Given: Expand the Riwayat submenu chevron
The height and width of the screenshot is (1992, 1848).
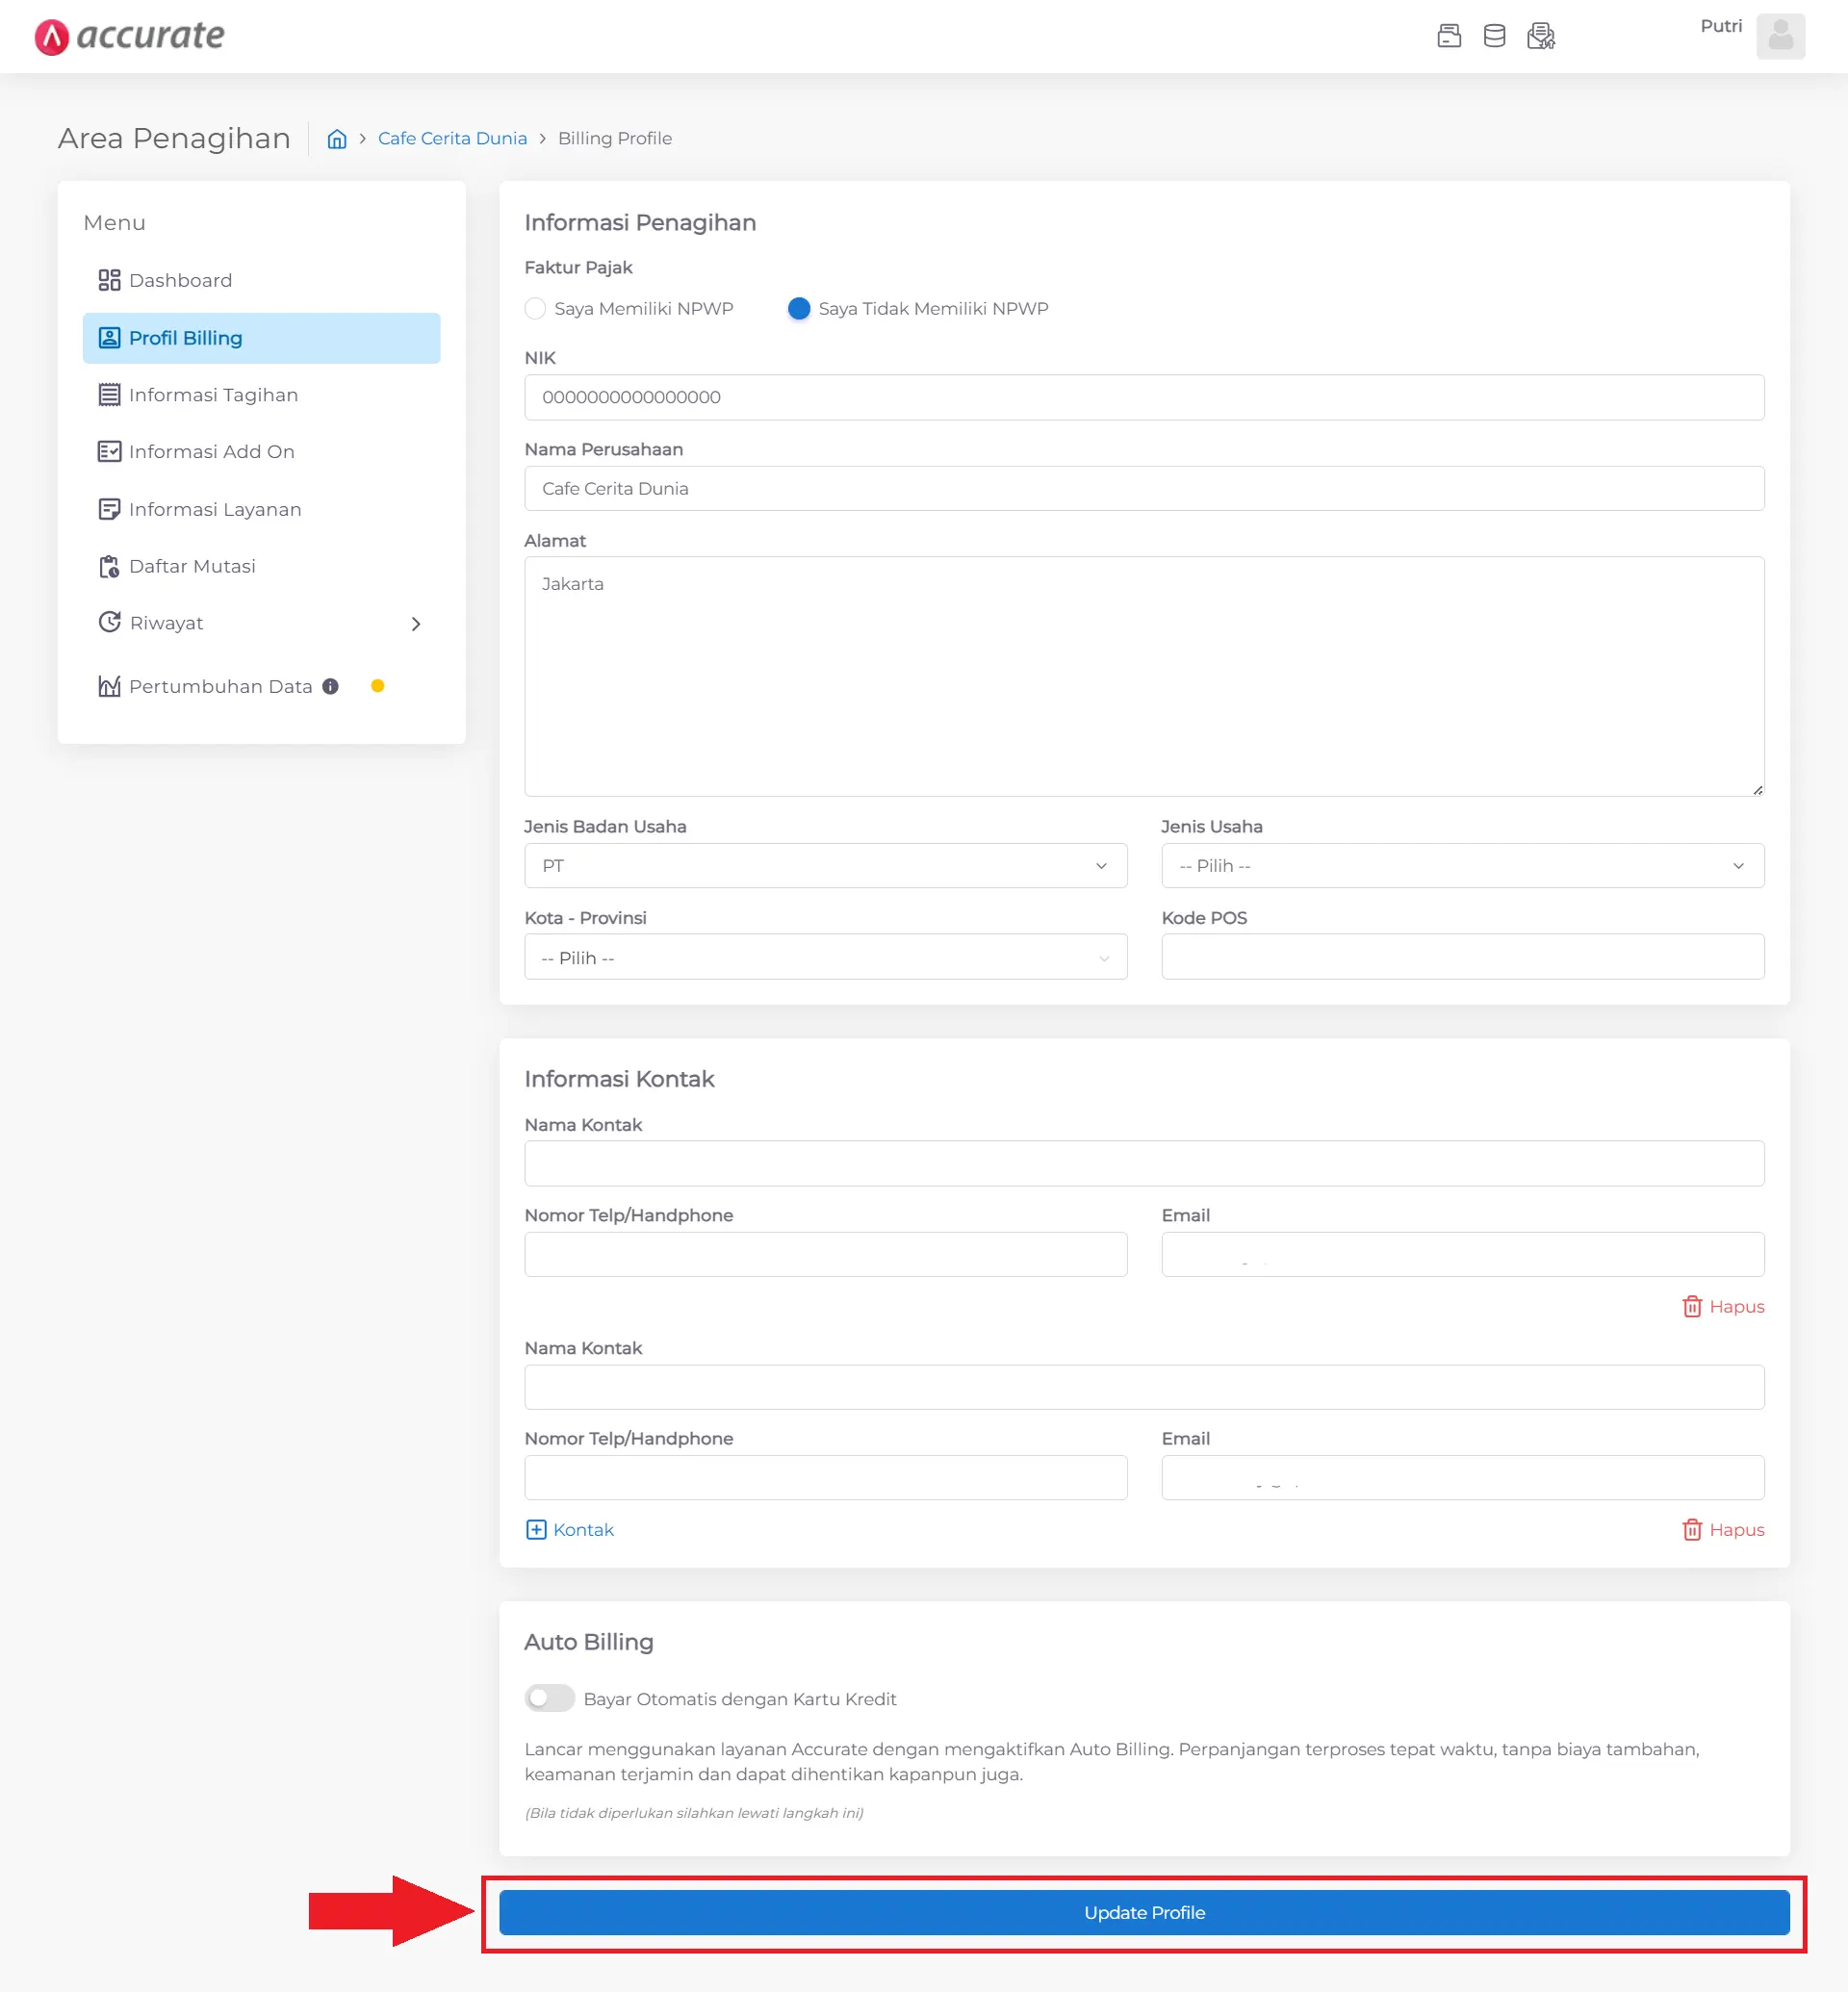Looking at the screenshot, I should 416,624.
